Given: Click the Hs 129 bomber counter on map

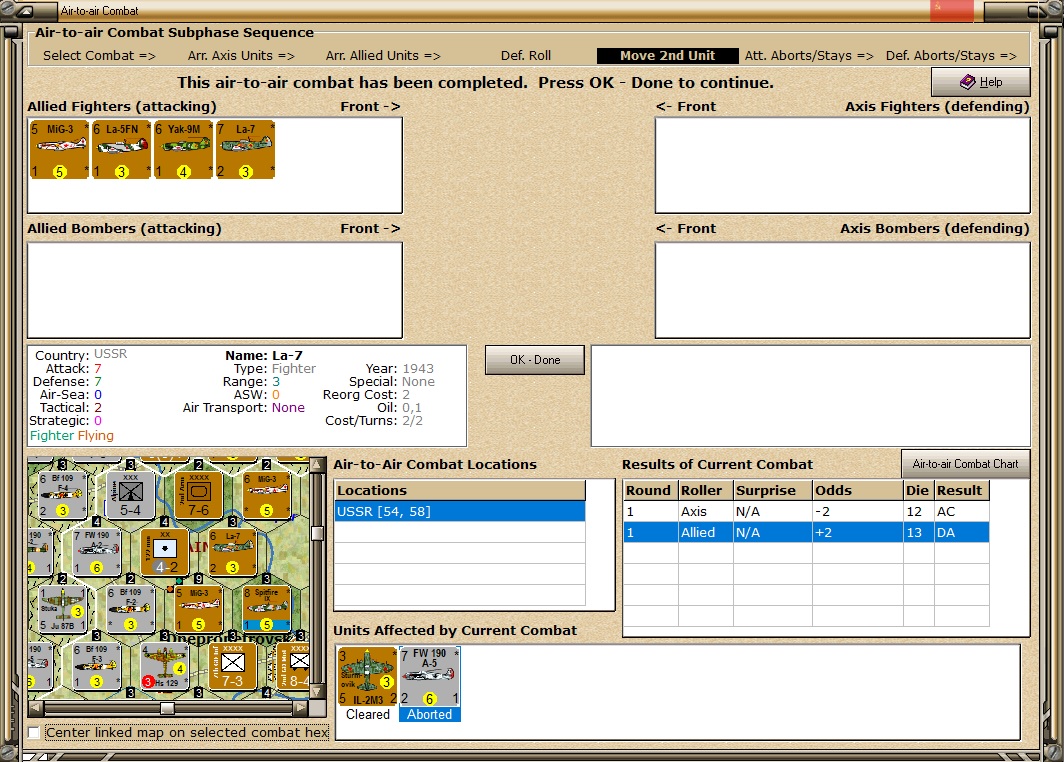Looking at the screenshot, I should 164,666.
